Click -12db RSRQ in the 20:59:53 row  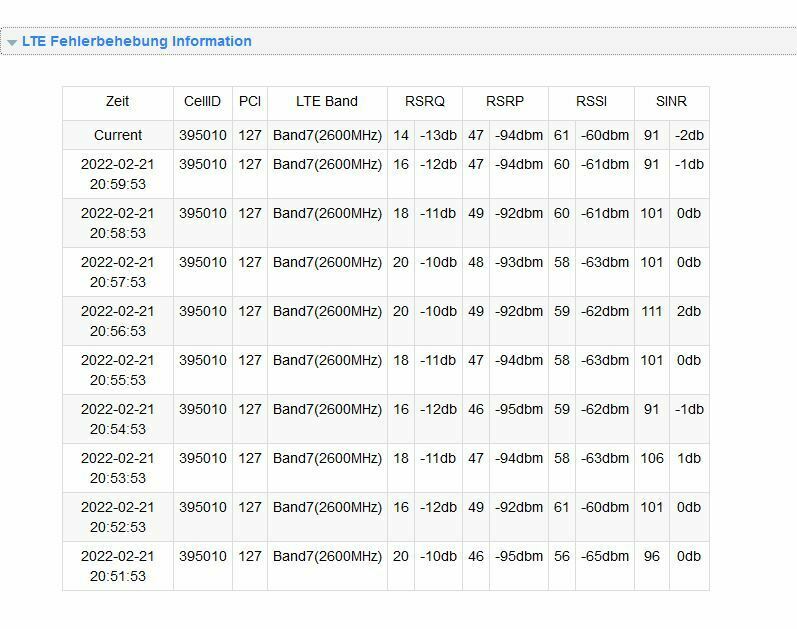tap(438, 164)
